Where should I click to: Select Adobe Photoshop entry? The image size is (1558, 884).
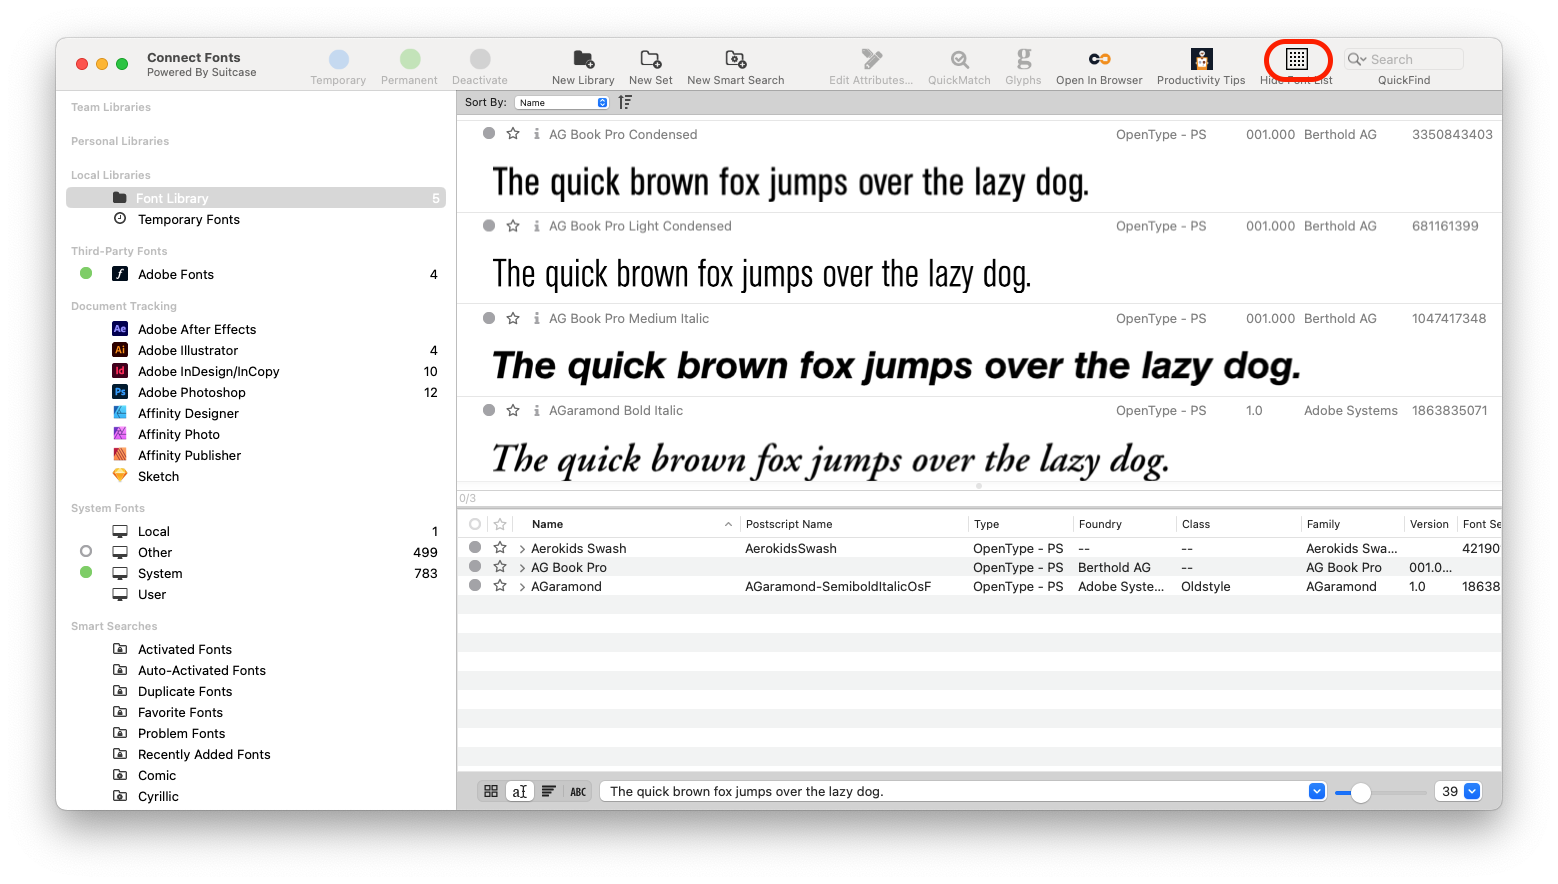pyautogui.click(x=192, y=392)
